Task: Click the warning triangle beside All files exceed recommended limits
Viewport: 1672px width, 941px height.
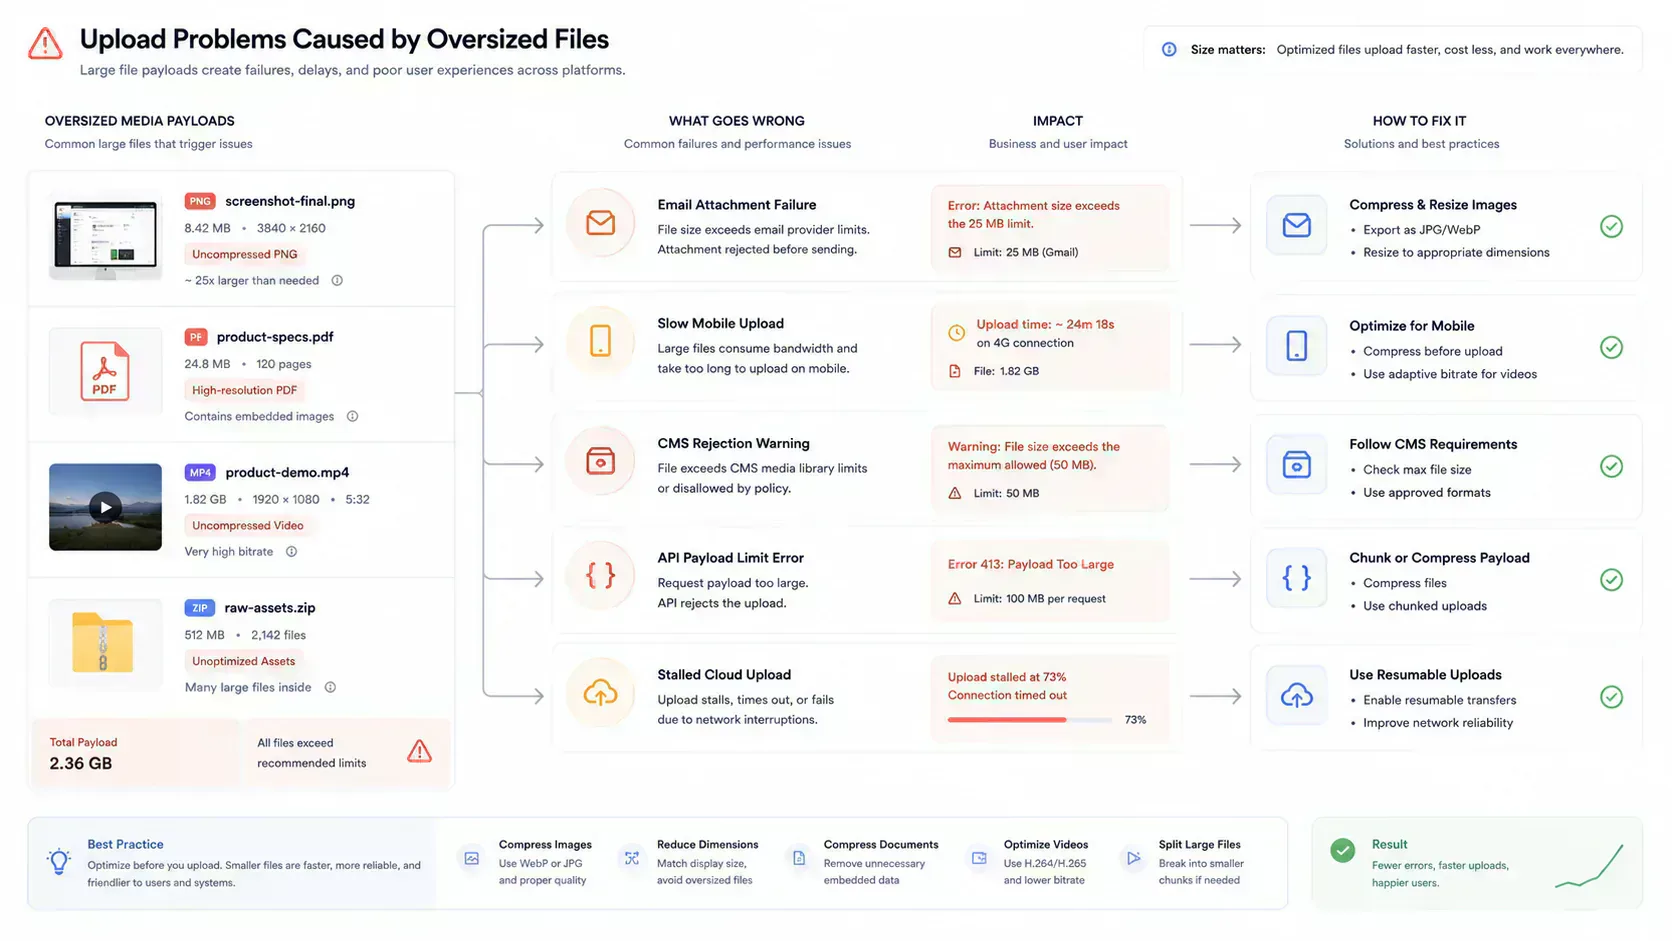Action: tap(419, 751)
